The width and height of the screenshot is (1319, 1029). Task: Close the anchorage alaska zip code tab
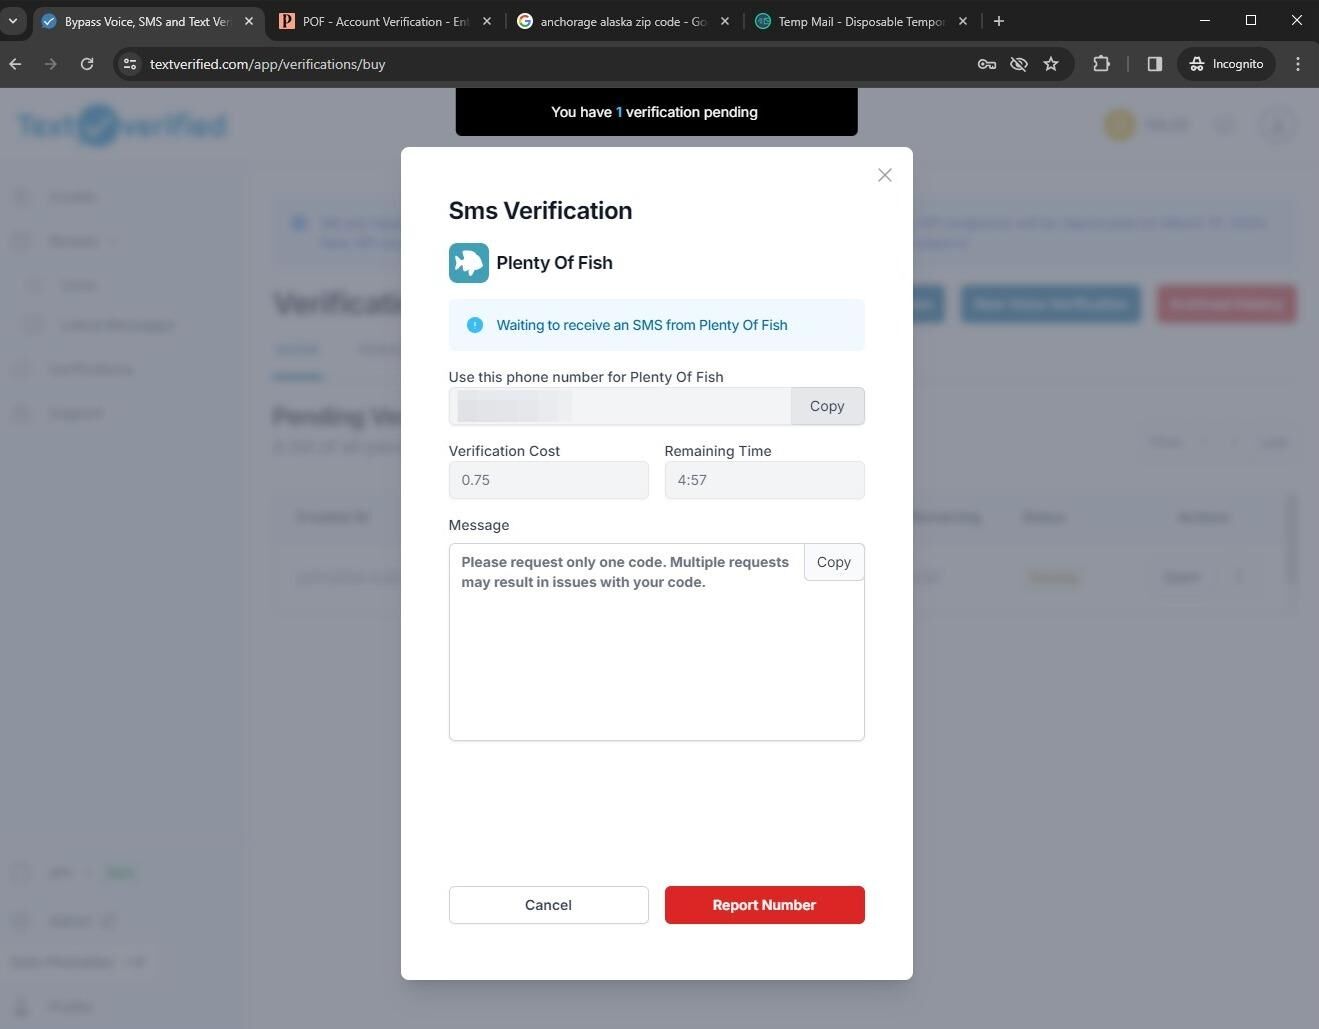click(x=725, y=21)
